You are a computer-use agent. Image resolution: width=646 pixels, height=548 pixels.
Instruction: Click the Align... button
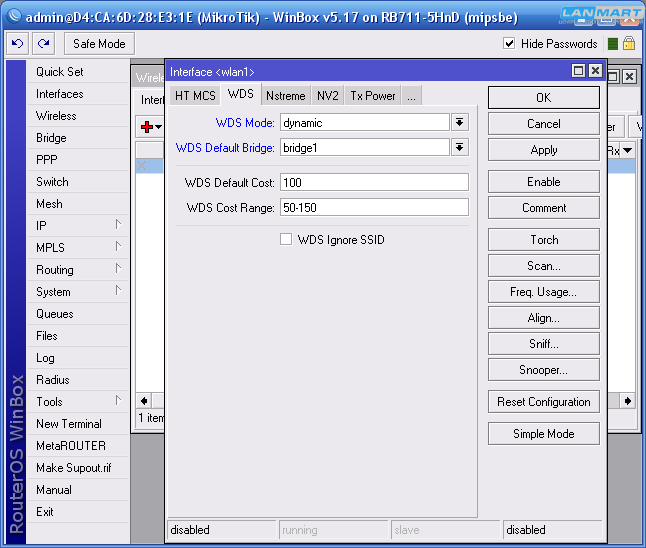pos(543,318)
